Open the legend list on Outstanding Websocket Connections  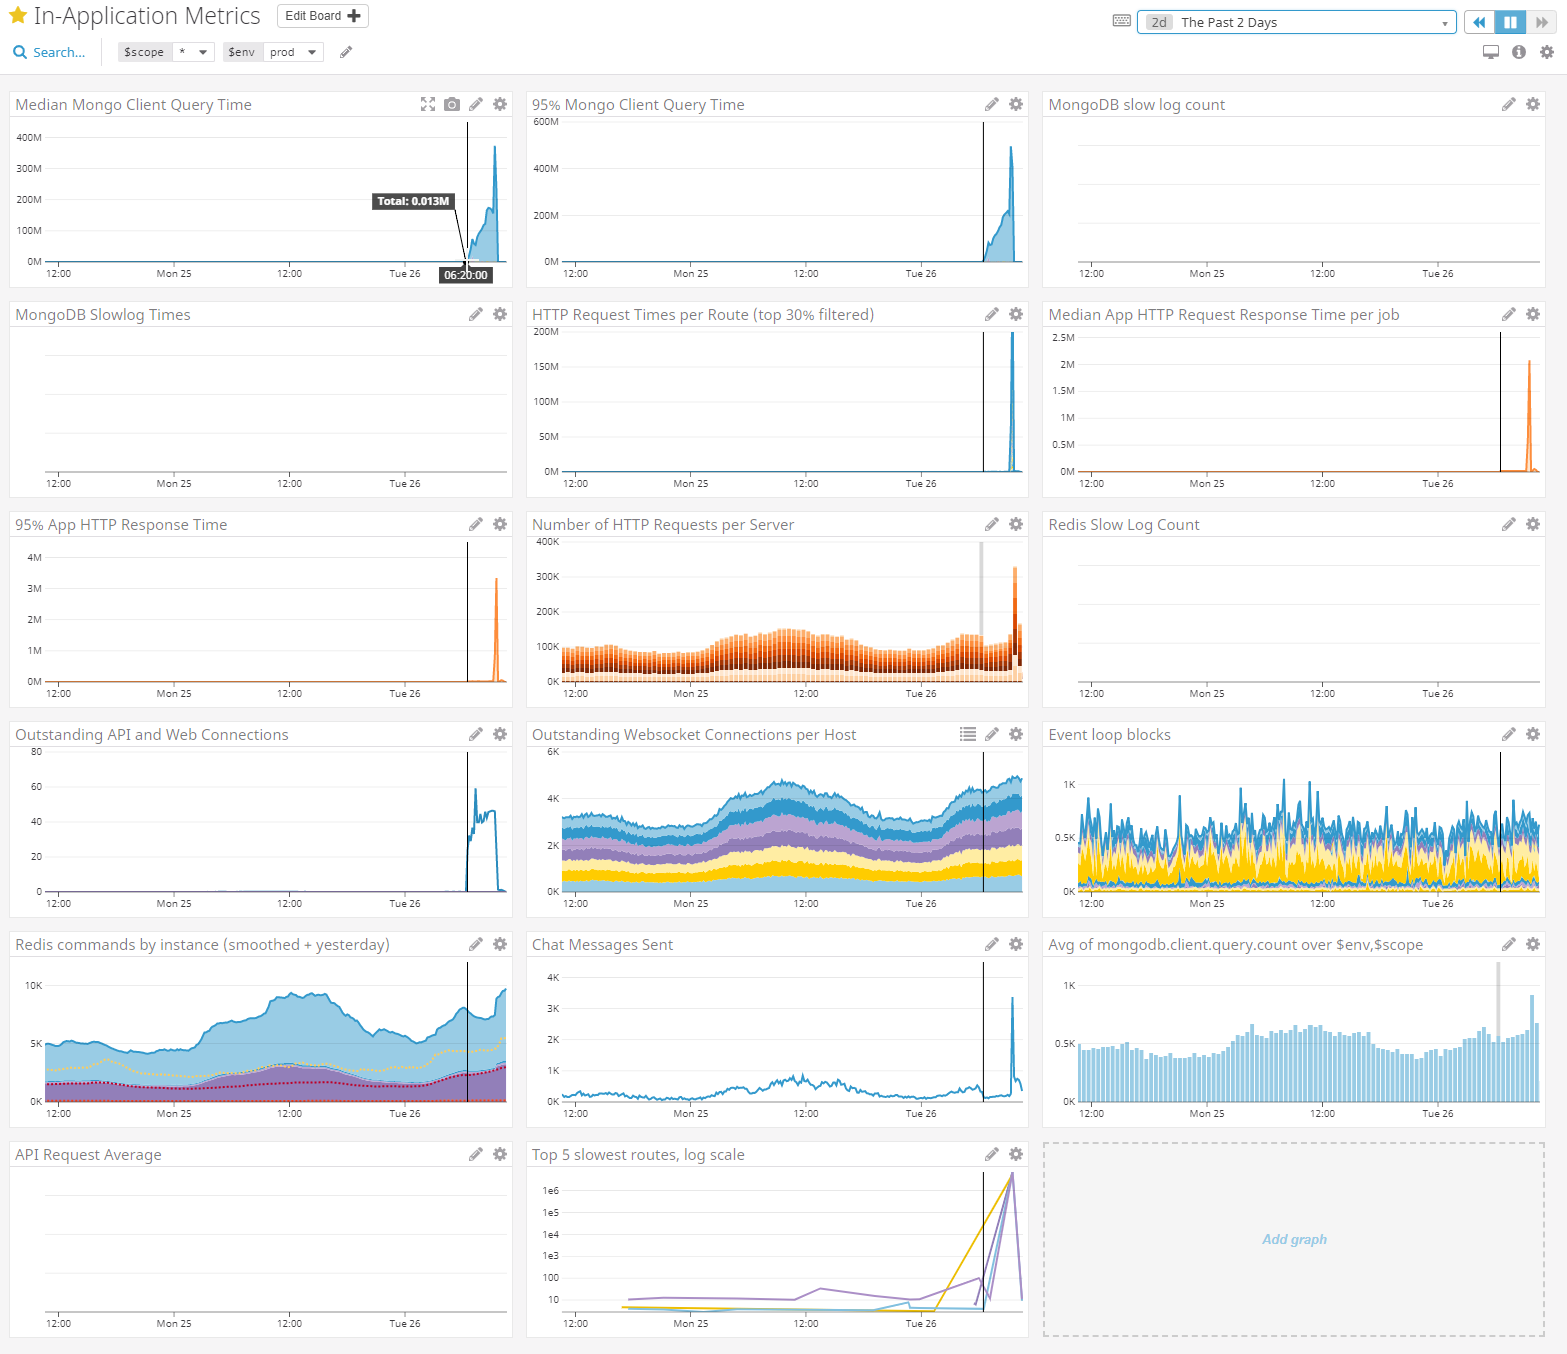pos(967,734)
